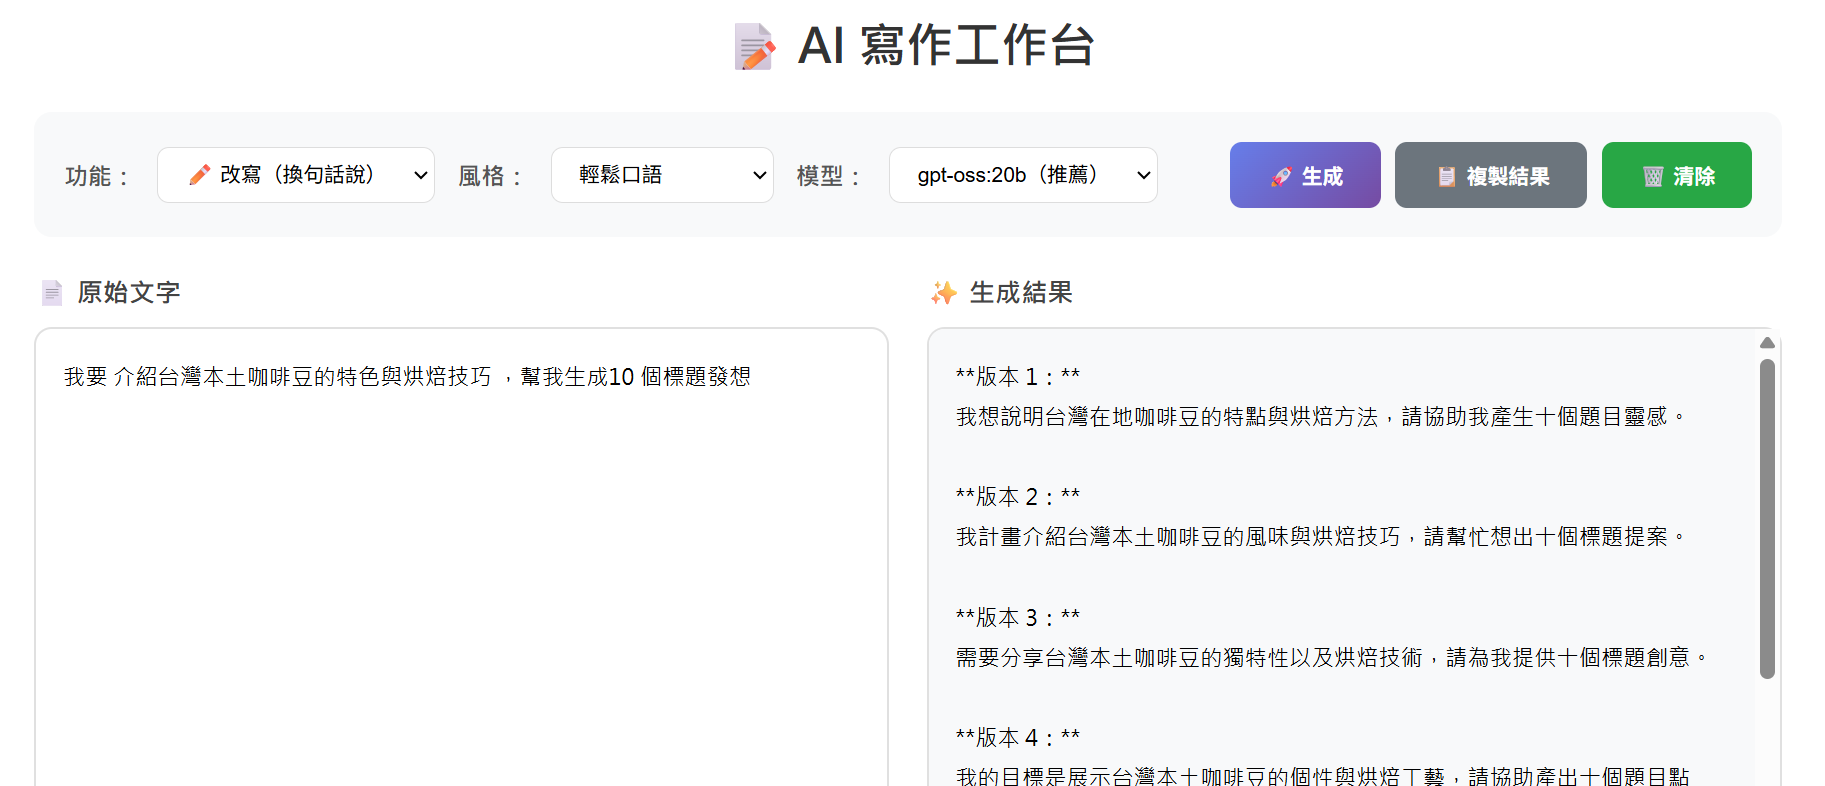Click the trash icon on the 清除 button

coord(1653,177)
